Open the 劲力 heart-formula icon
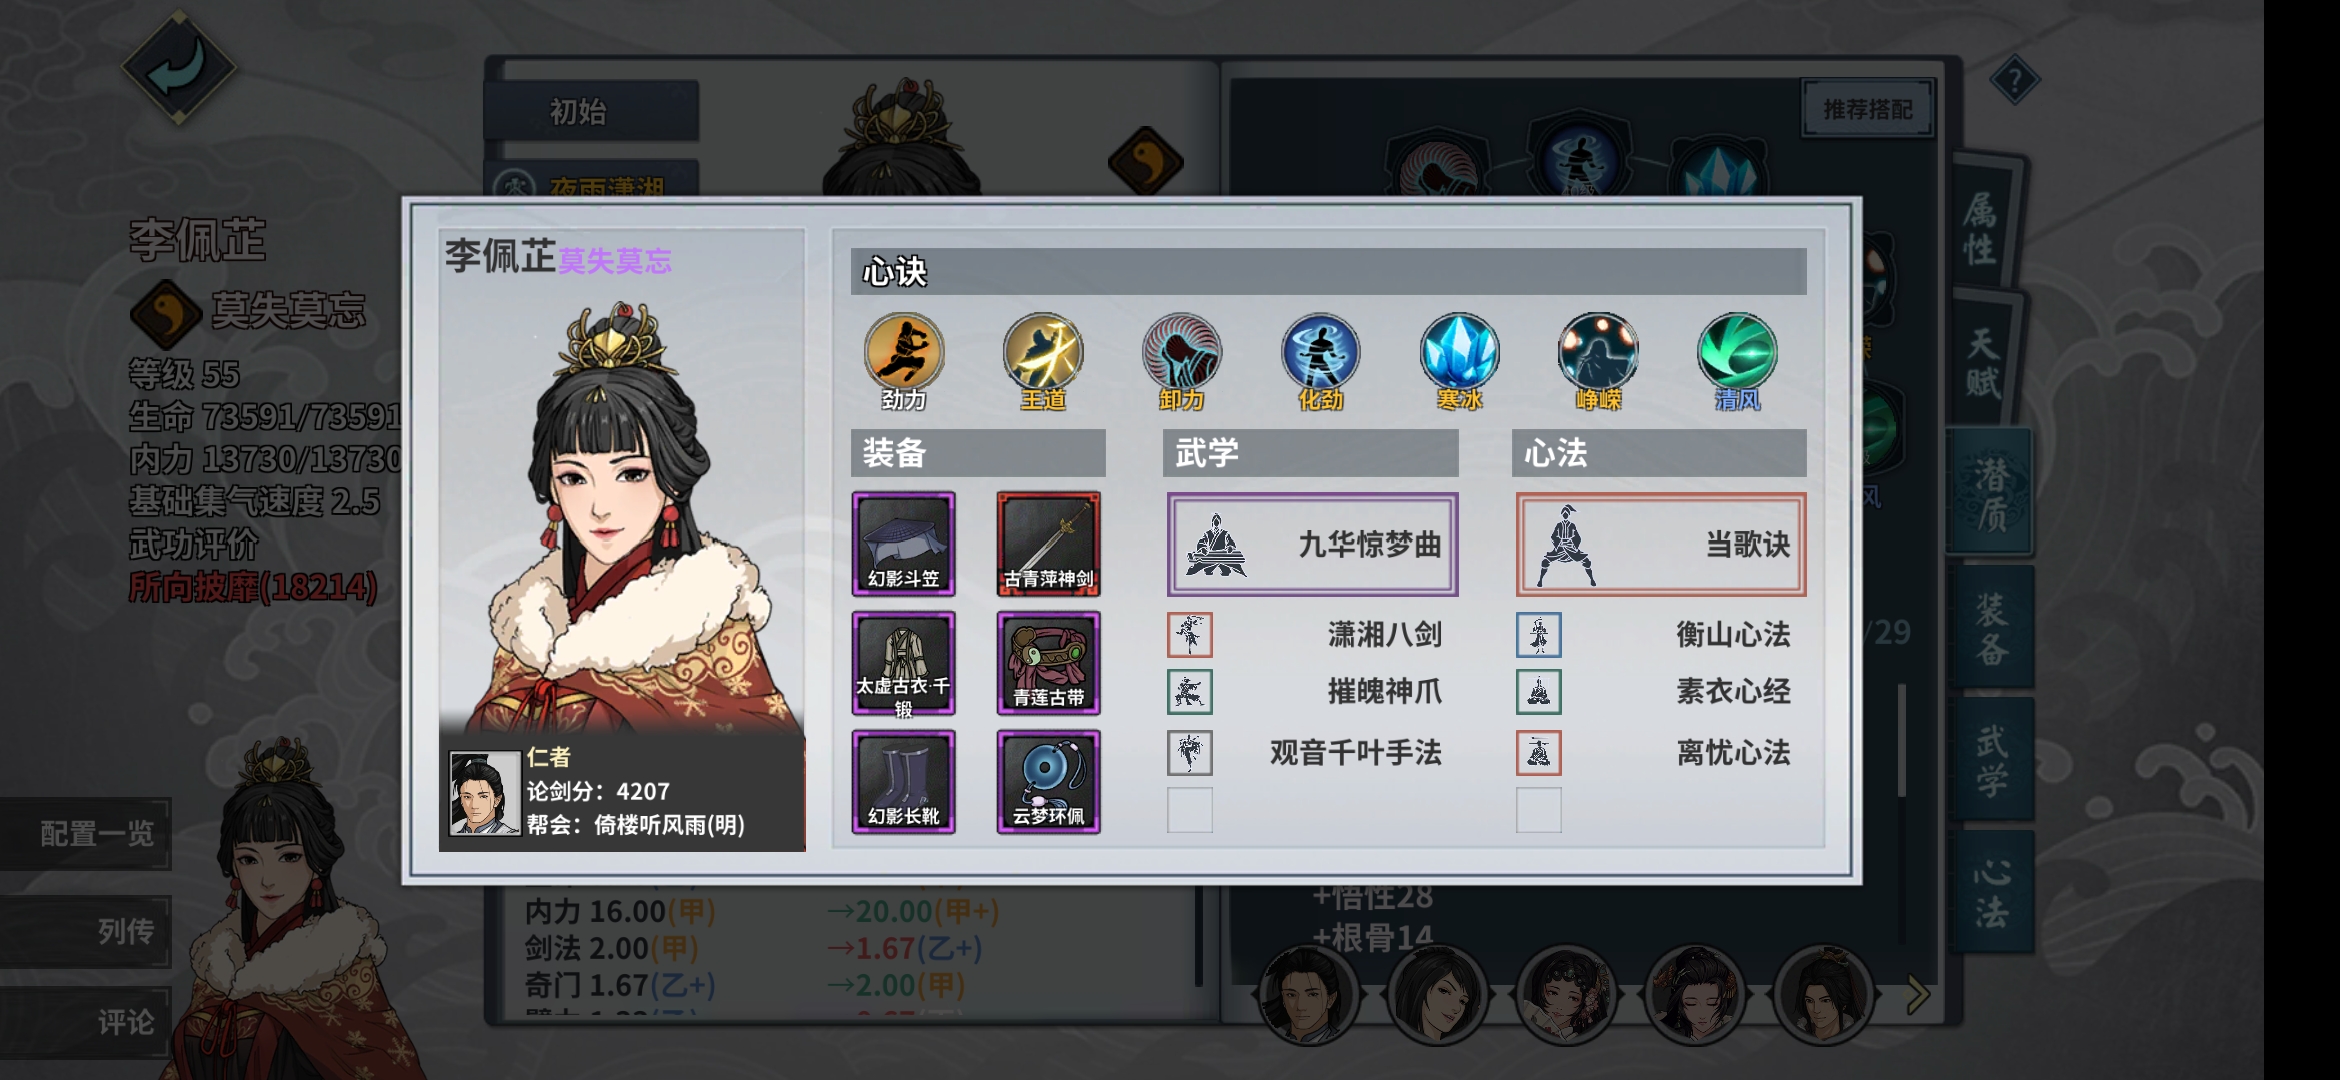Screen dimensions: 2340x1080 click(x=904, y=352)
